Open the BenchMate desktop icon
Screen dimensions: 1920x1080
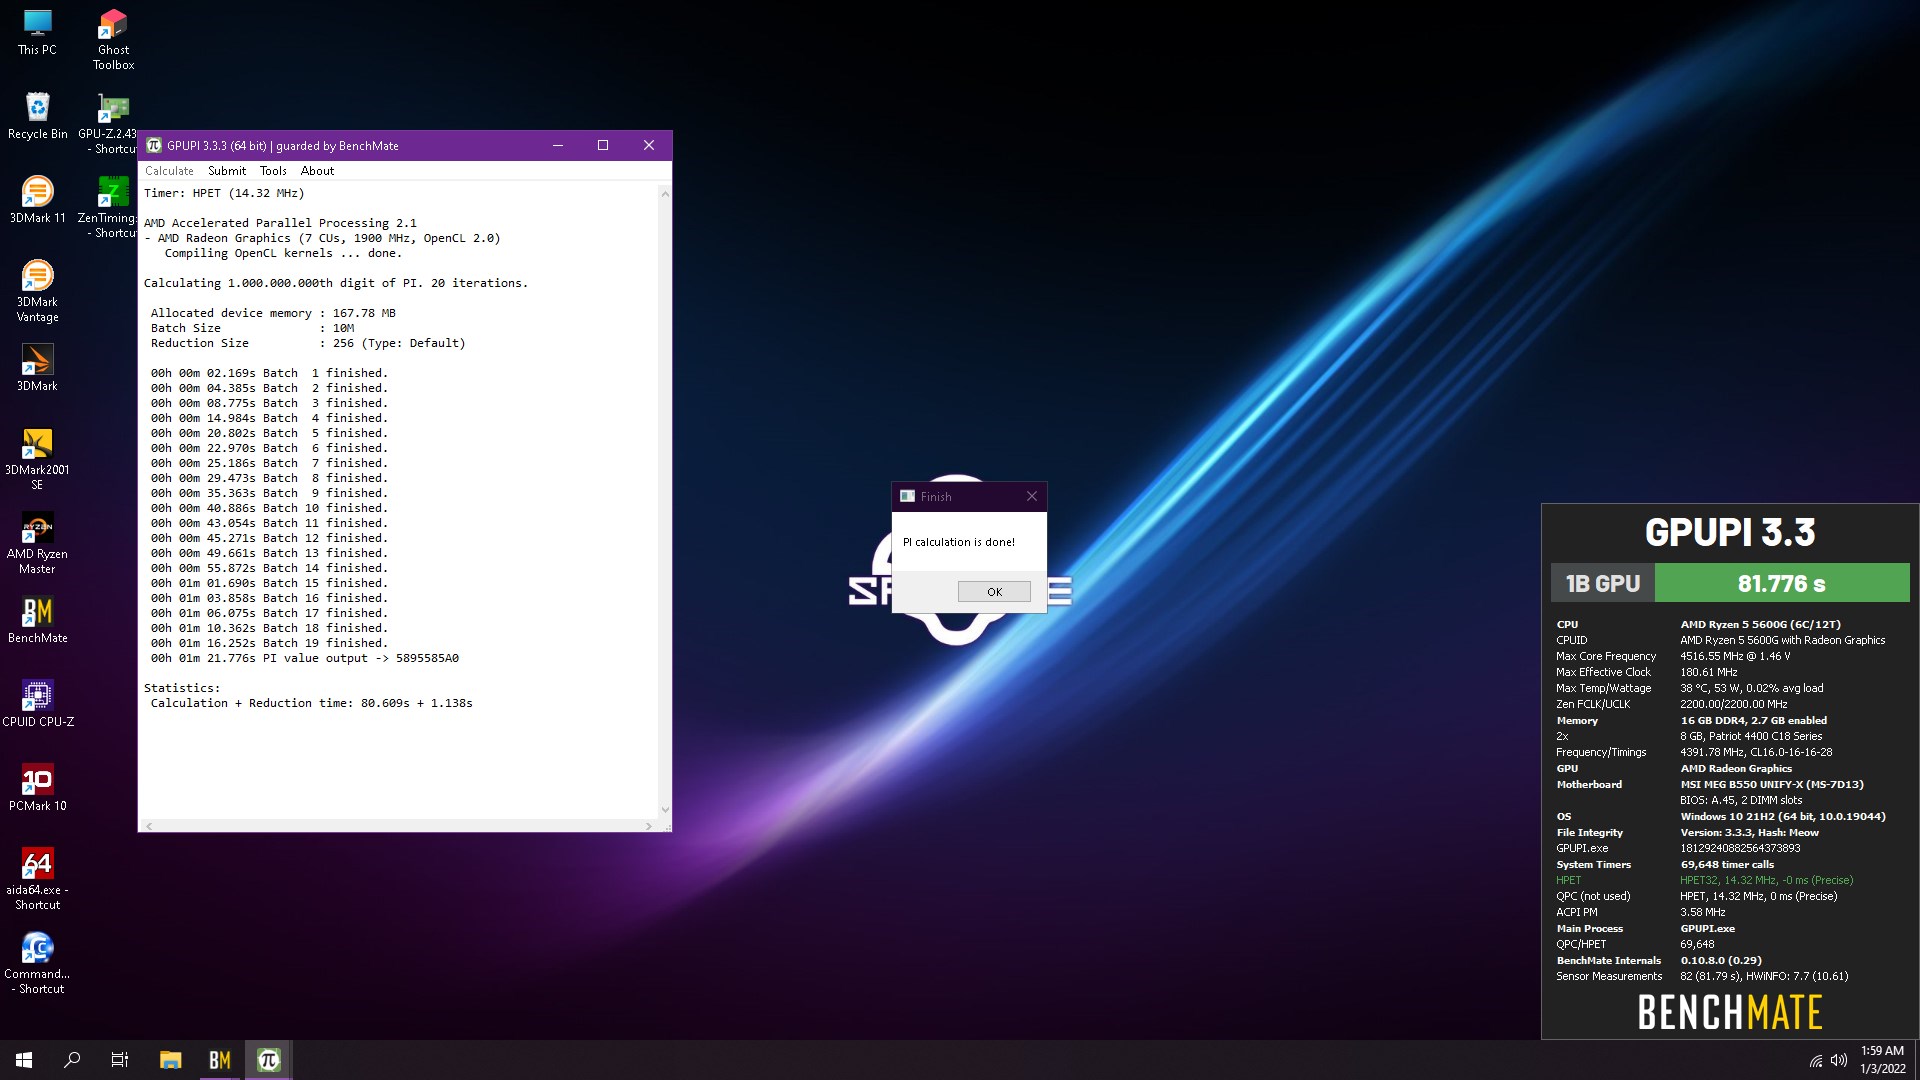[x=37, y=620]
